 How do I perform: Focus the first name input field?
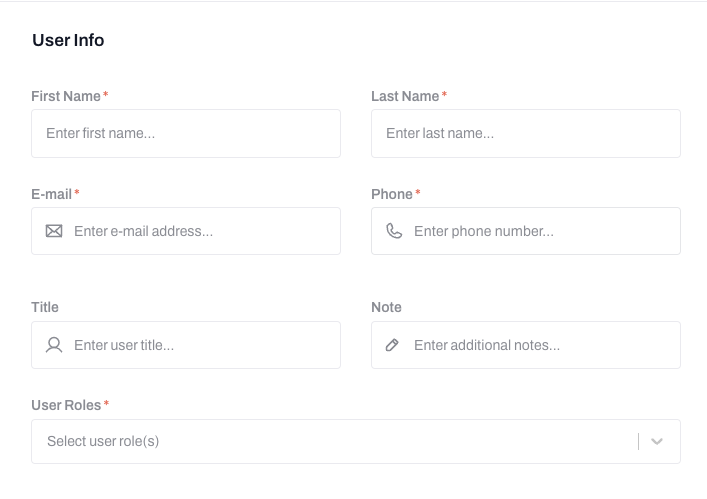[186, 133]
